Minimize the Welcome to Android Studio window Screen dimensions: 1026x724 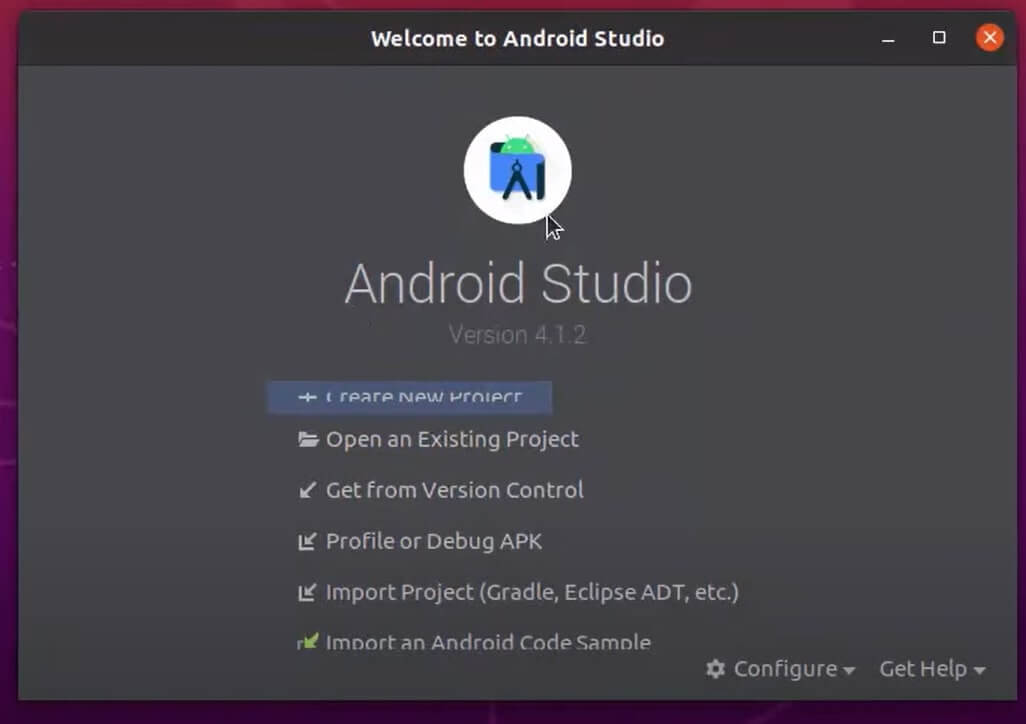coord(889,38)
